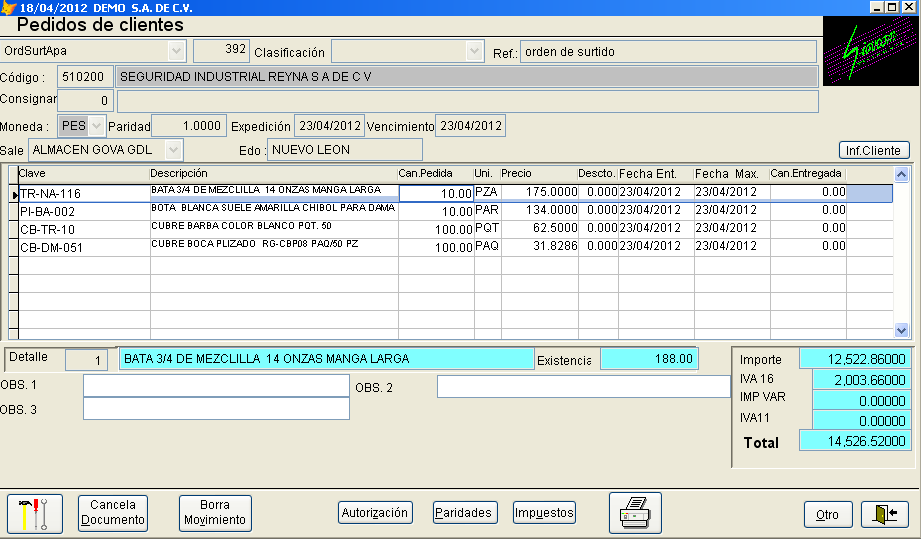Click the Ref. field 'orden de surtido'
921x539 pixels.
tap(668, 52)
